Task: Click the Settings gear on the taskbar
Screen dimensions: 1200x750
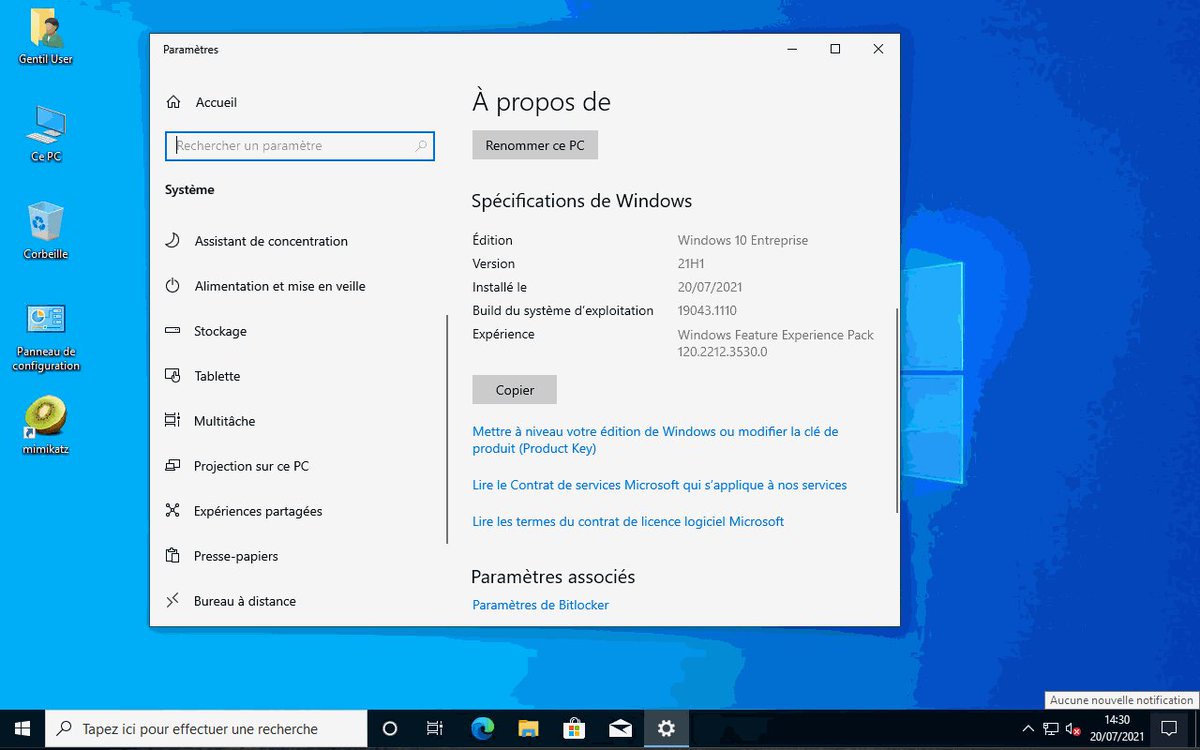Action: 666,729
